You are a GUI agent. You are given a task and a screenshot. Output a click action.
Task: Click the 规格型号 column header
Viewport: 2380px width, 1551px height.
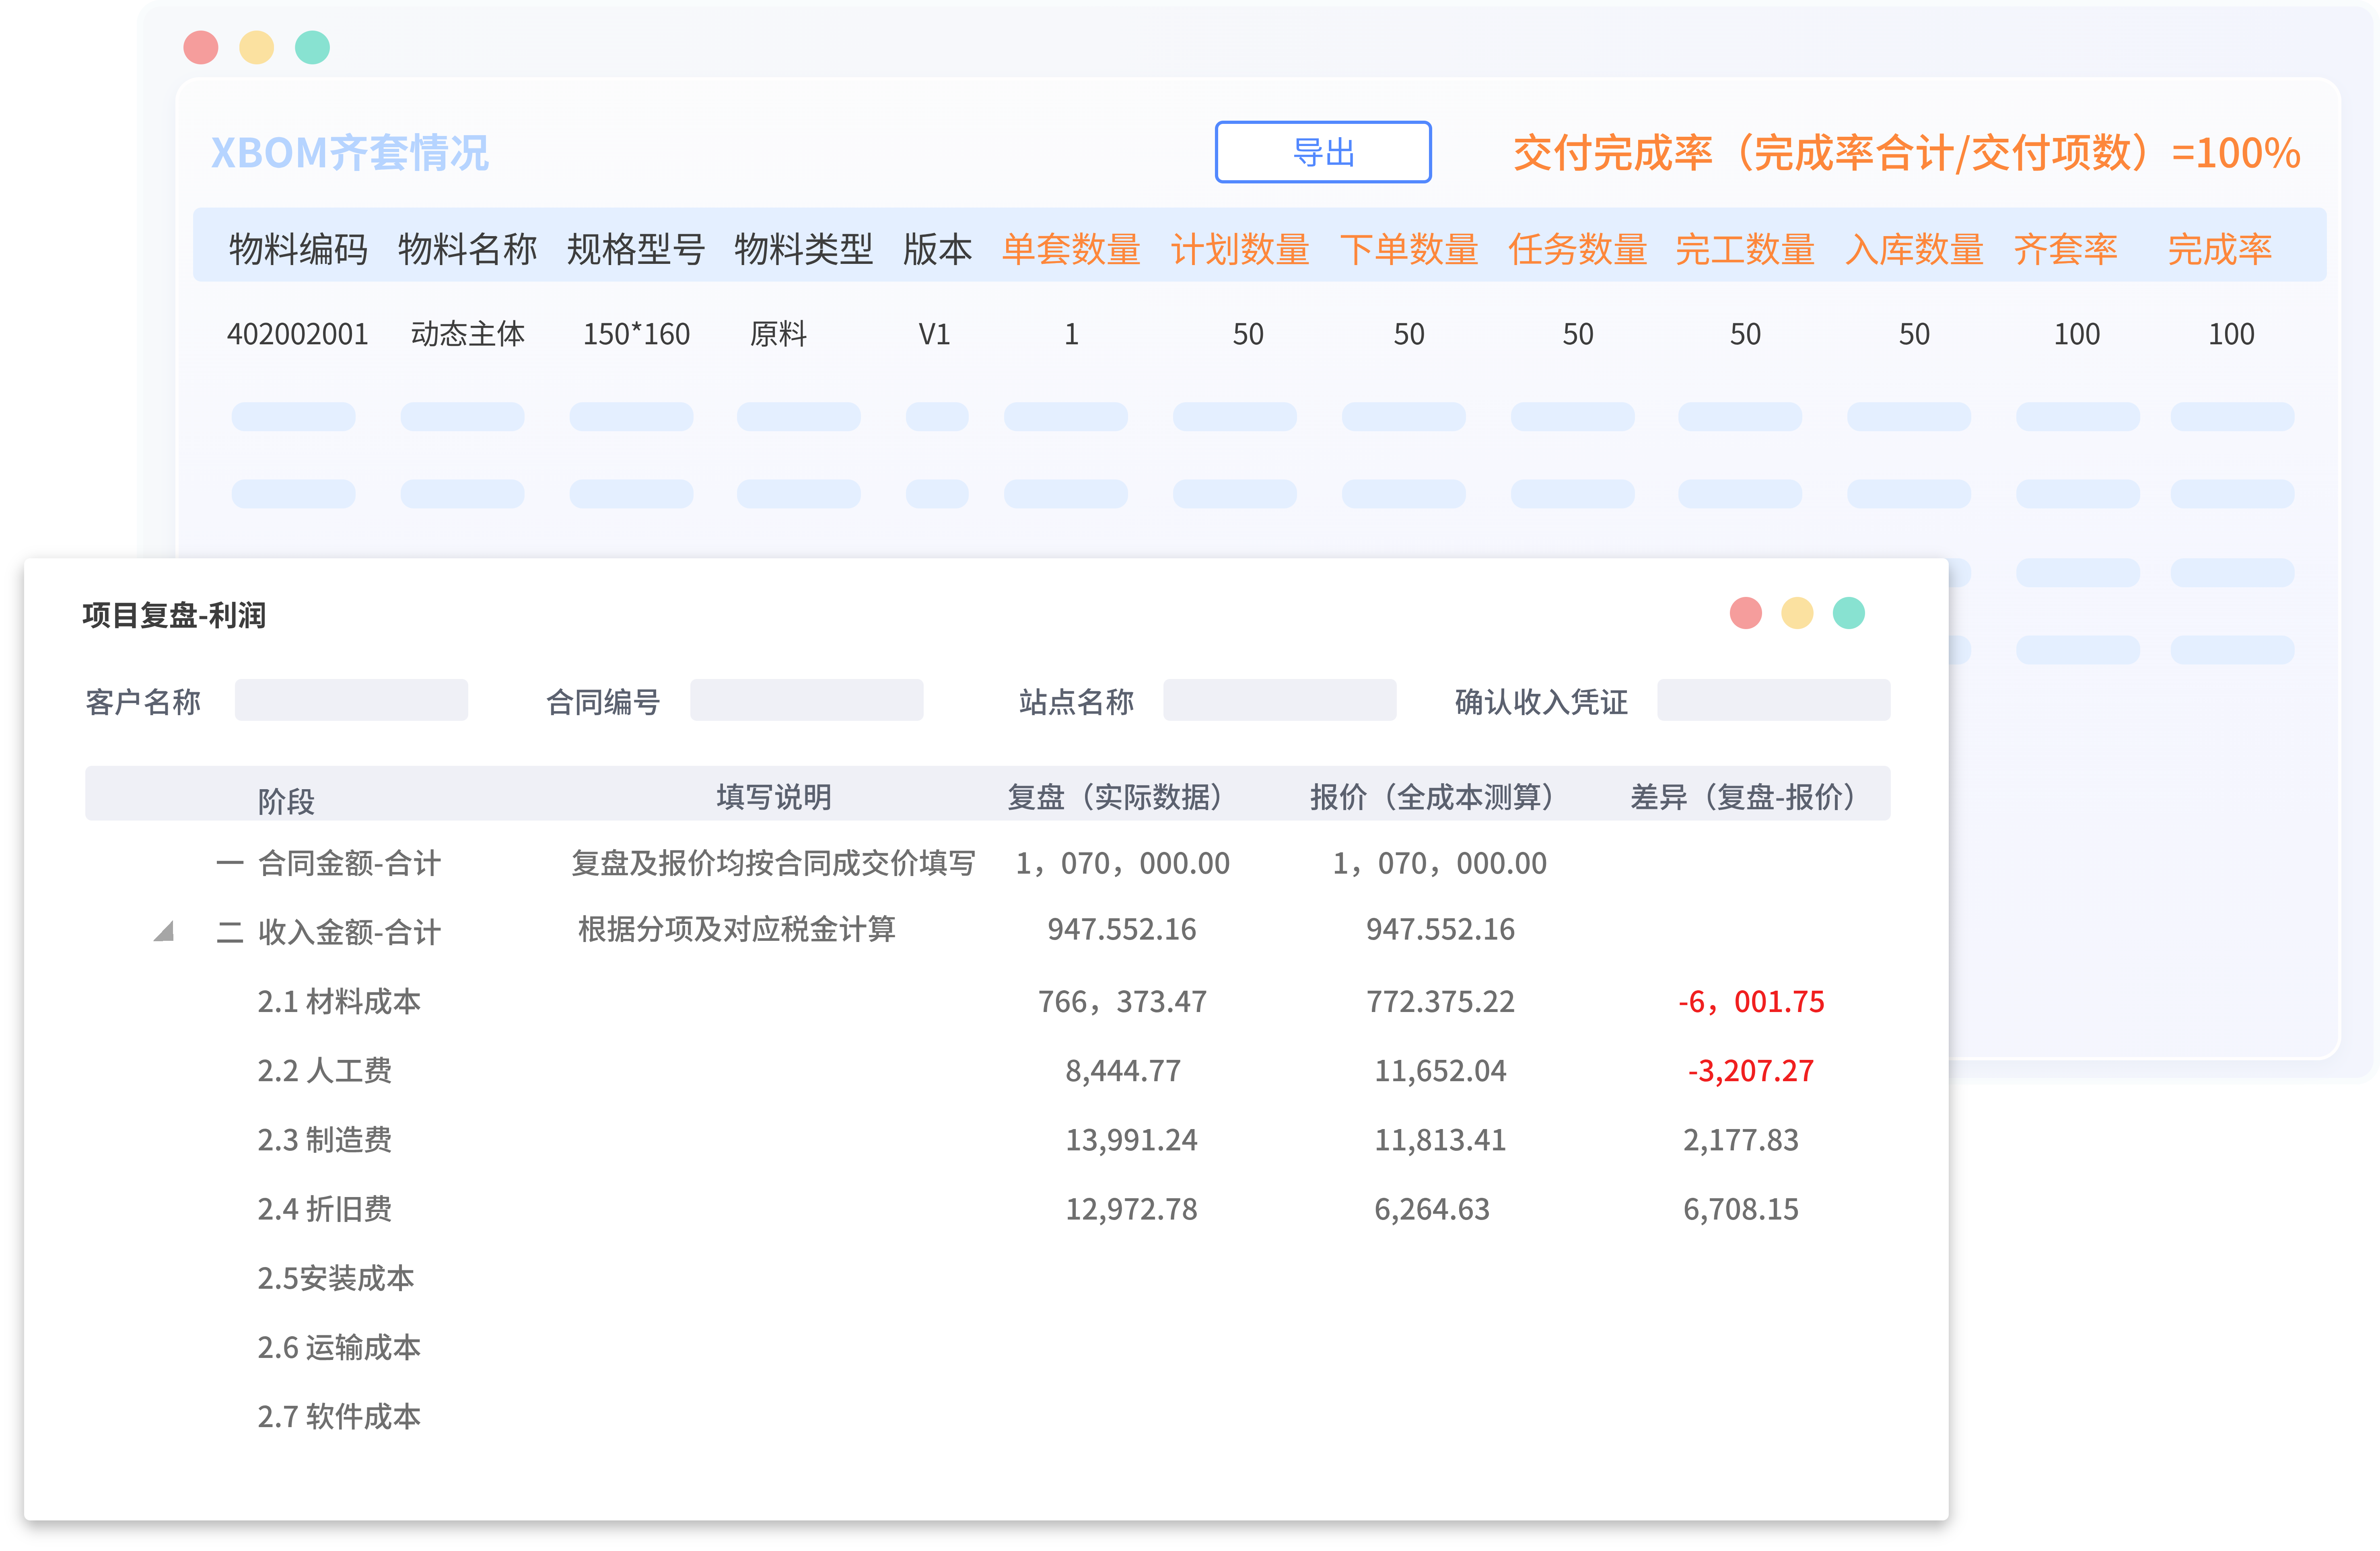(x=636, y=249)
